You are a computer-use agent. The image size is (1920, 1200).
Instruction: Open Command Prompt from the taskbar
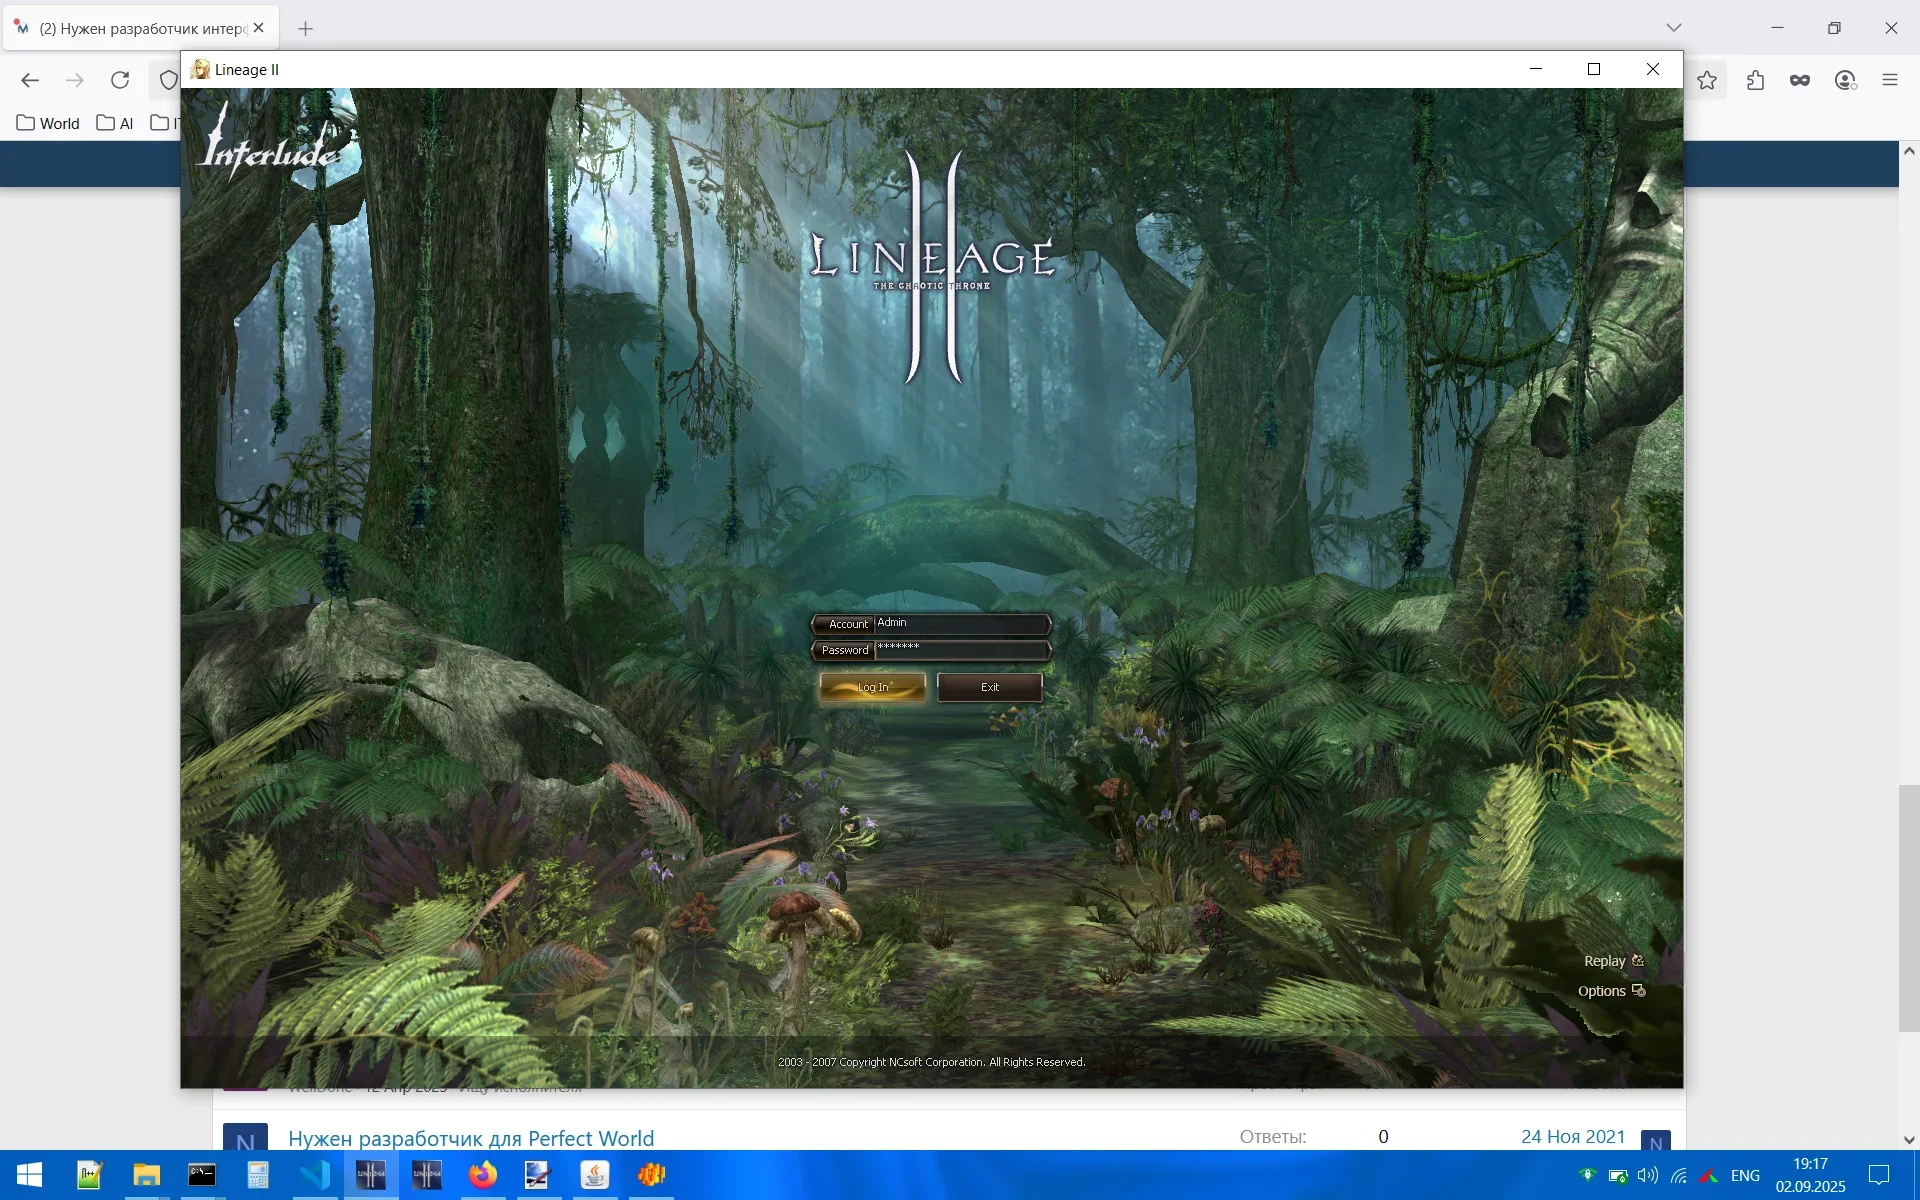[202, 1175]
